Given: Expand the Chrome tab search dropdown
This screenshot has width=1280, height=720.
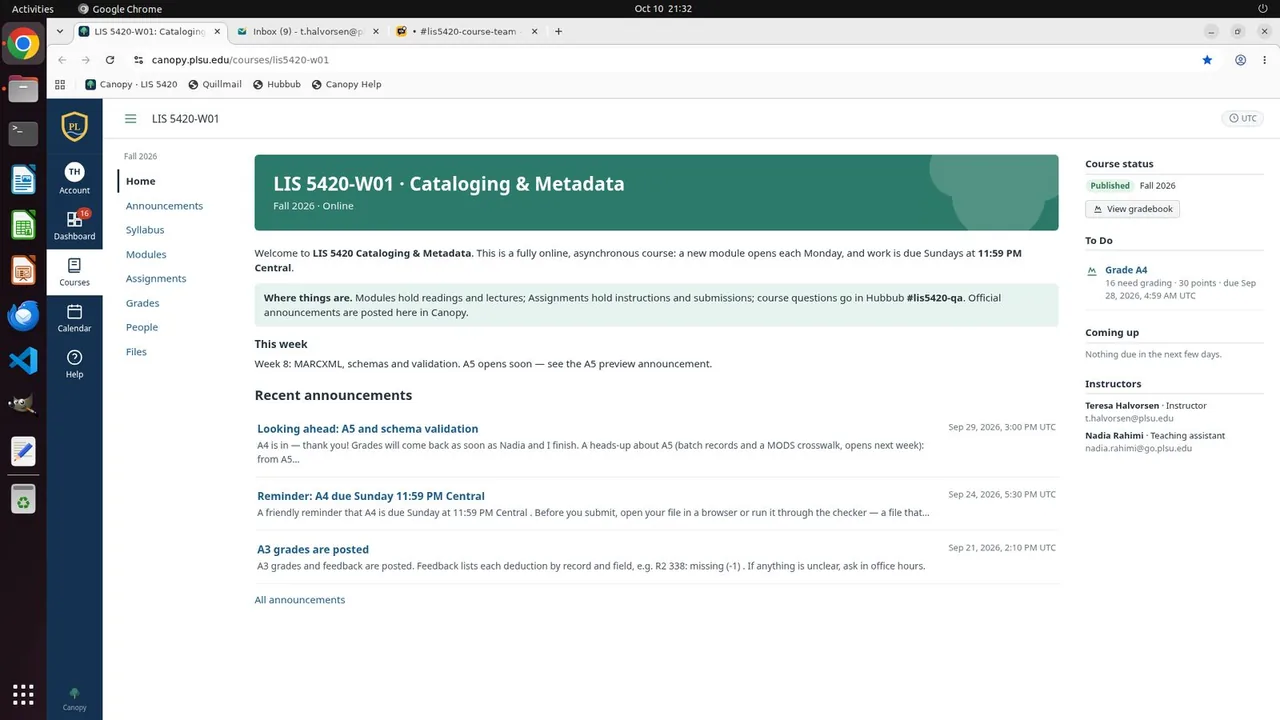Looking at the screenshot, I should [x=60, y=31].
